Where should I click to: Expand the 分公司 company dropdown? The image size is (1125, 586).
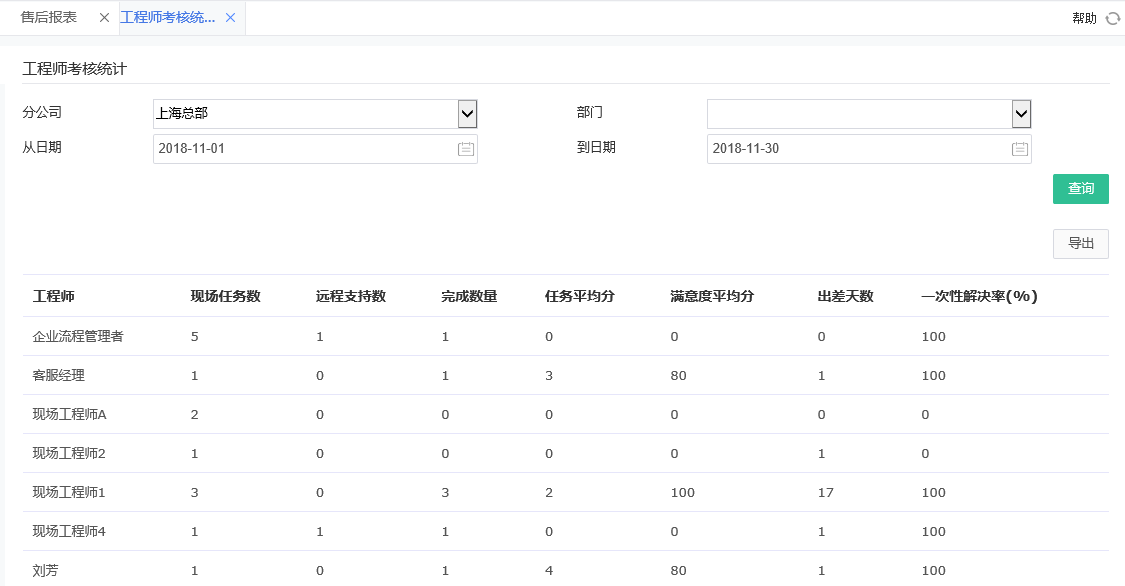tap(465, 113)
